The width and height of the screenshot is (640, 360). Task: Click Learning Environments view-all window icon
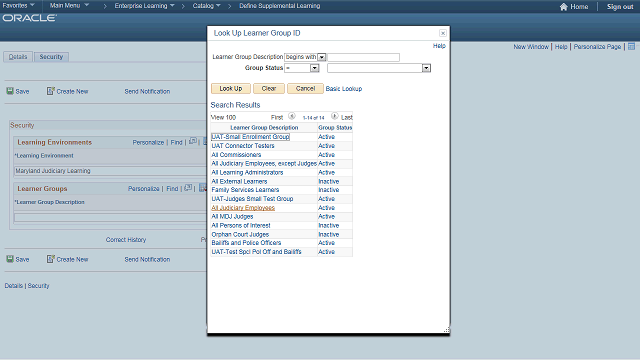click(x=193, y=141)
